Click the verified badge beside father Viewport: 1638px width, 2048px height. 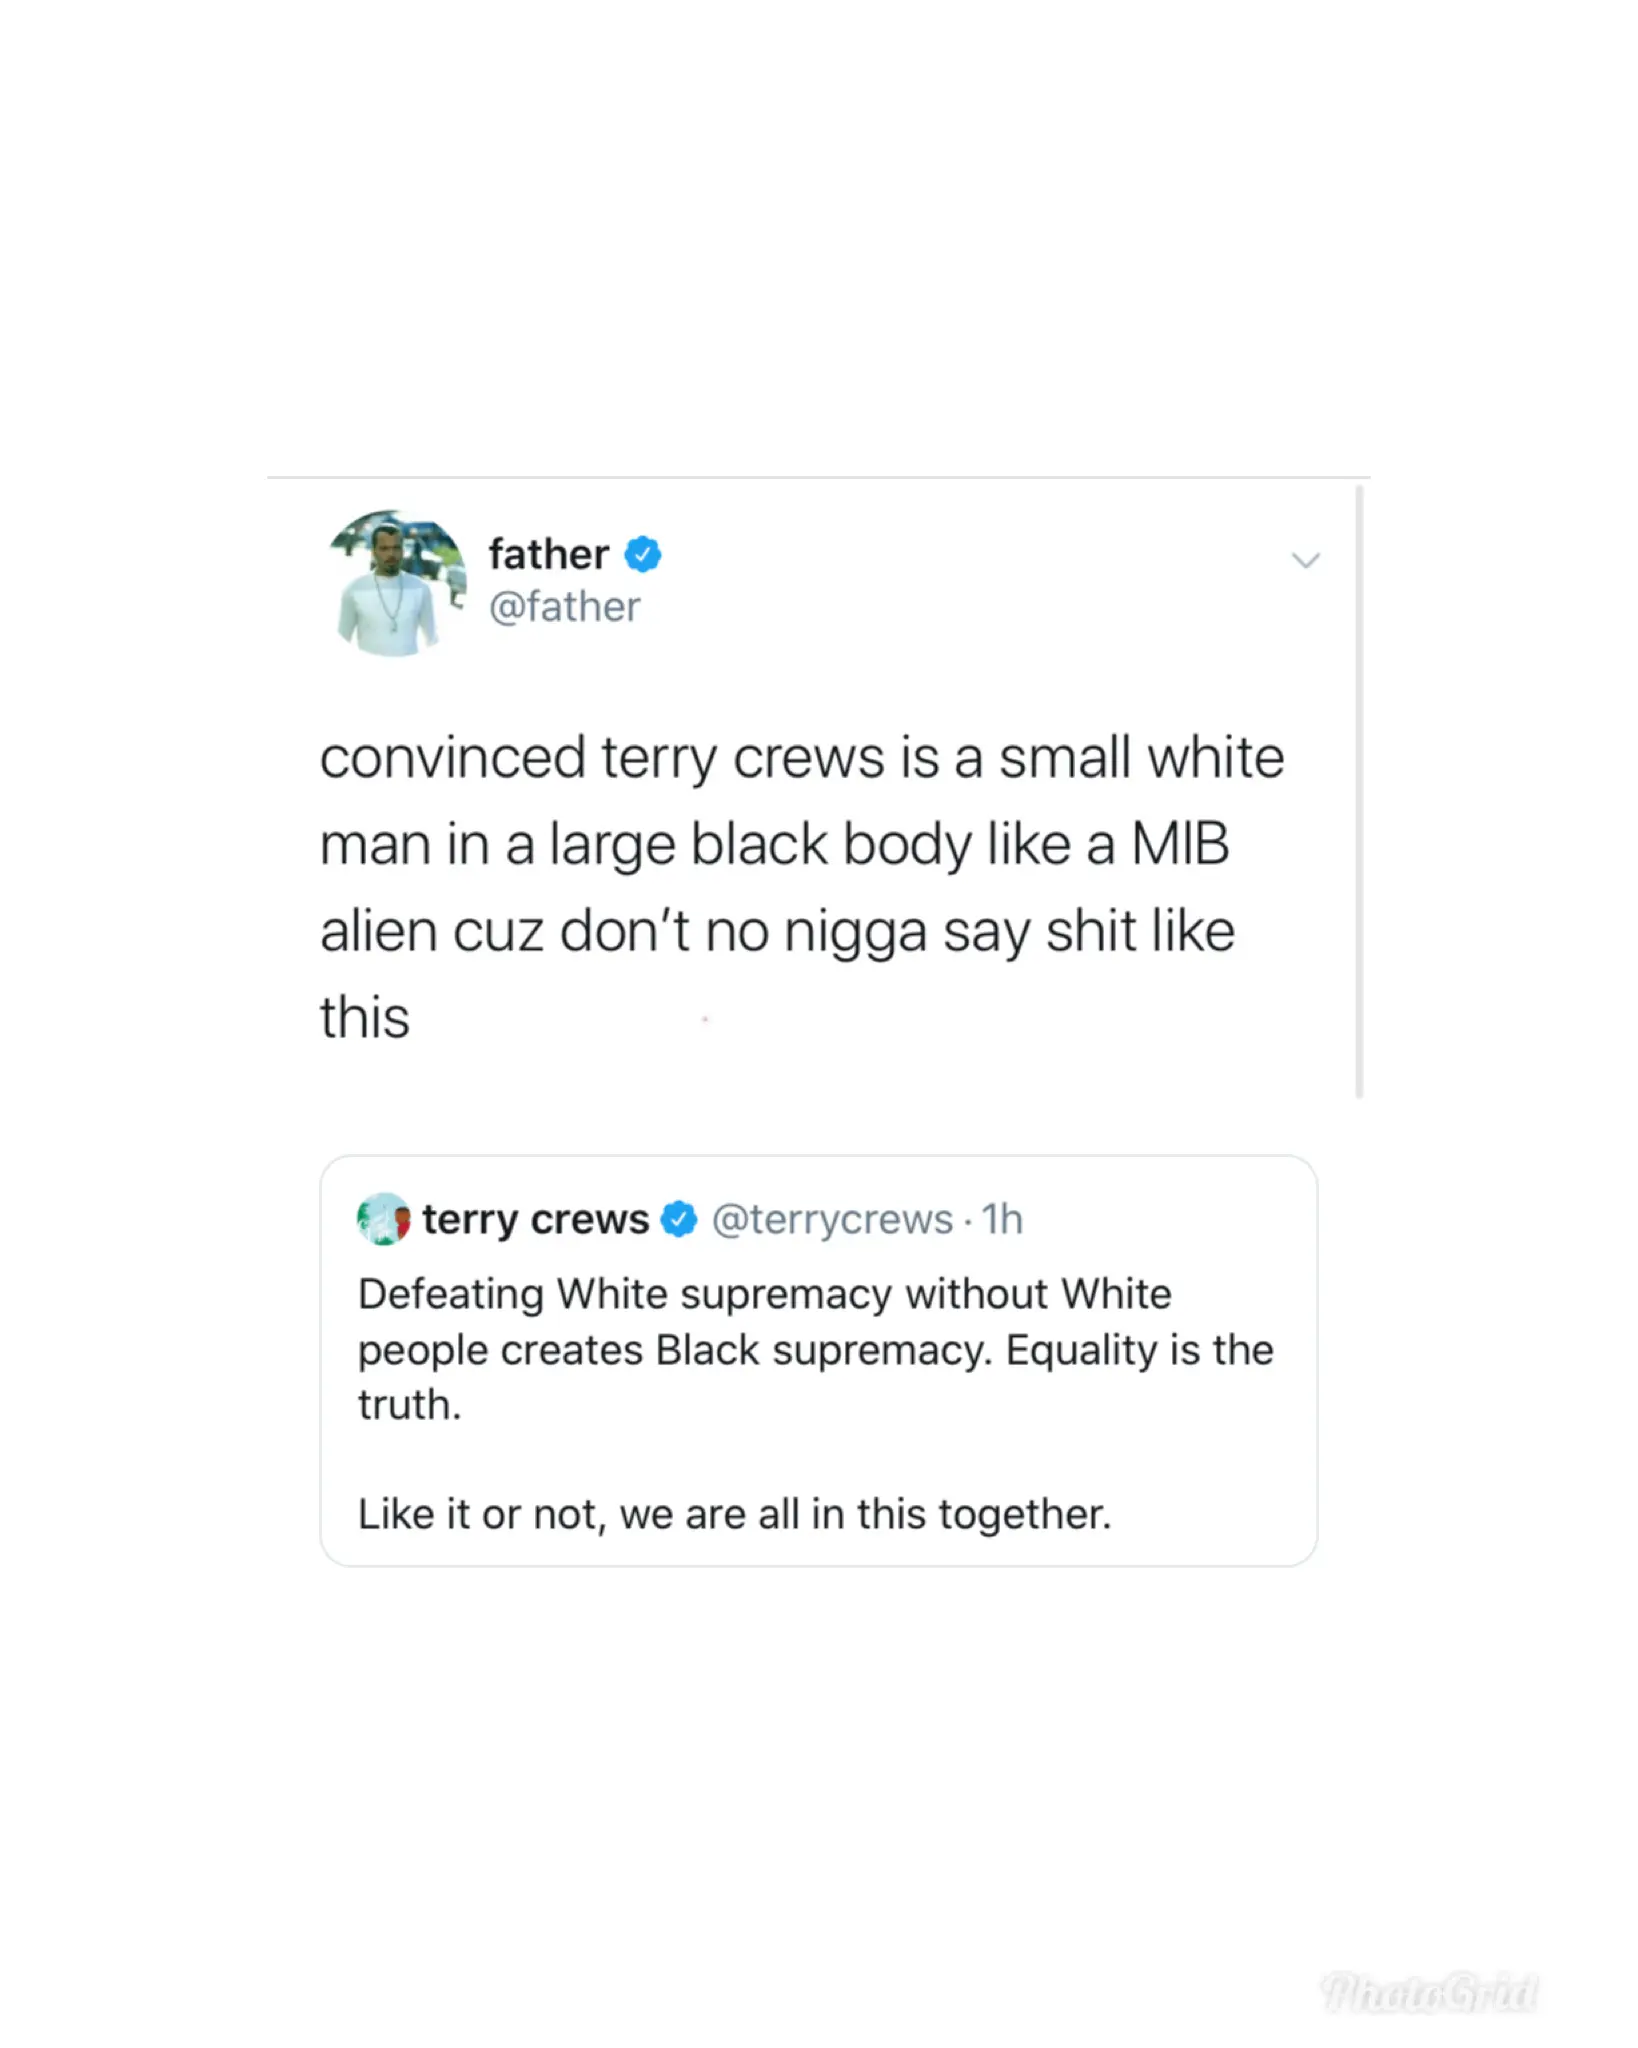tap(643, 554)
